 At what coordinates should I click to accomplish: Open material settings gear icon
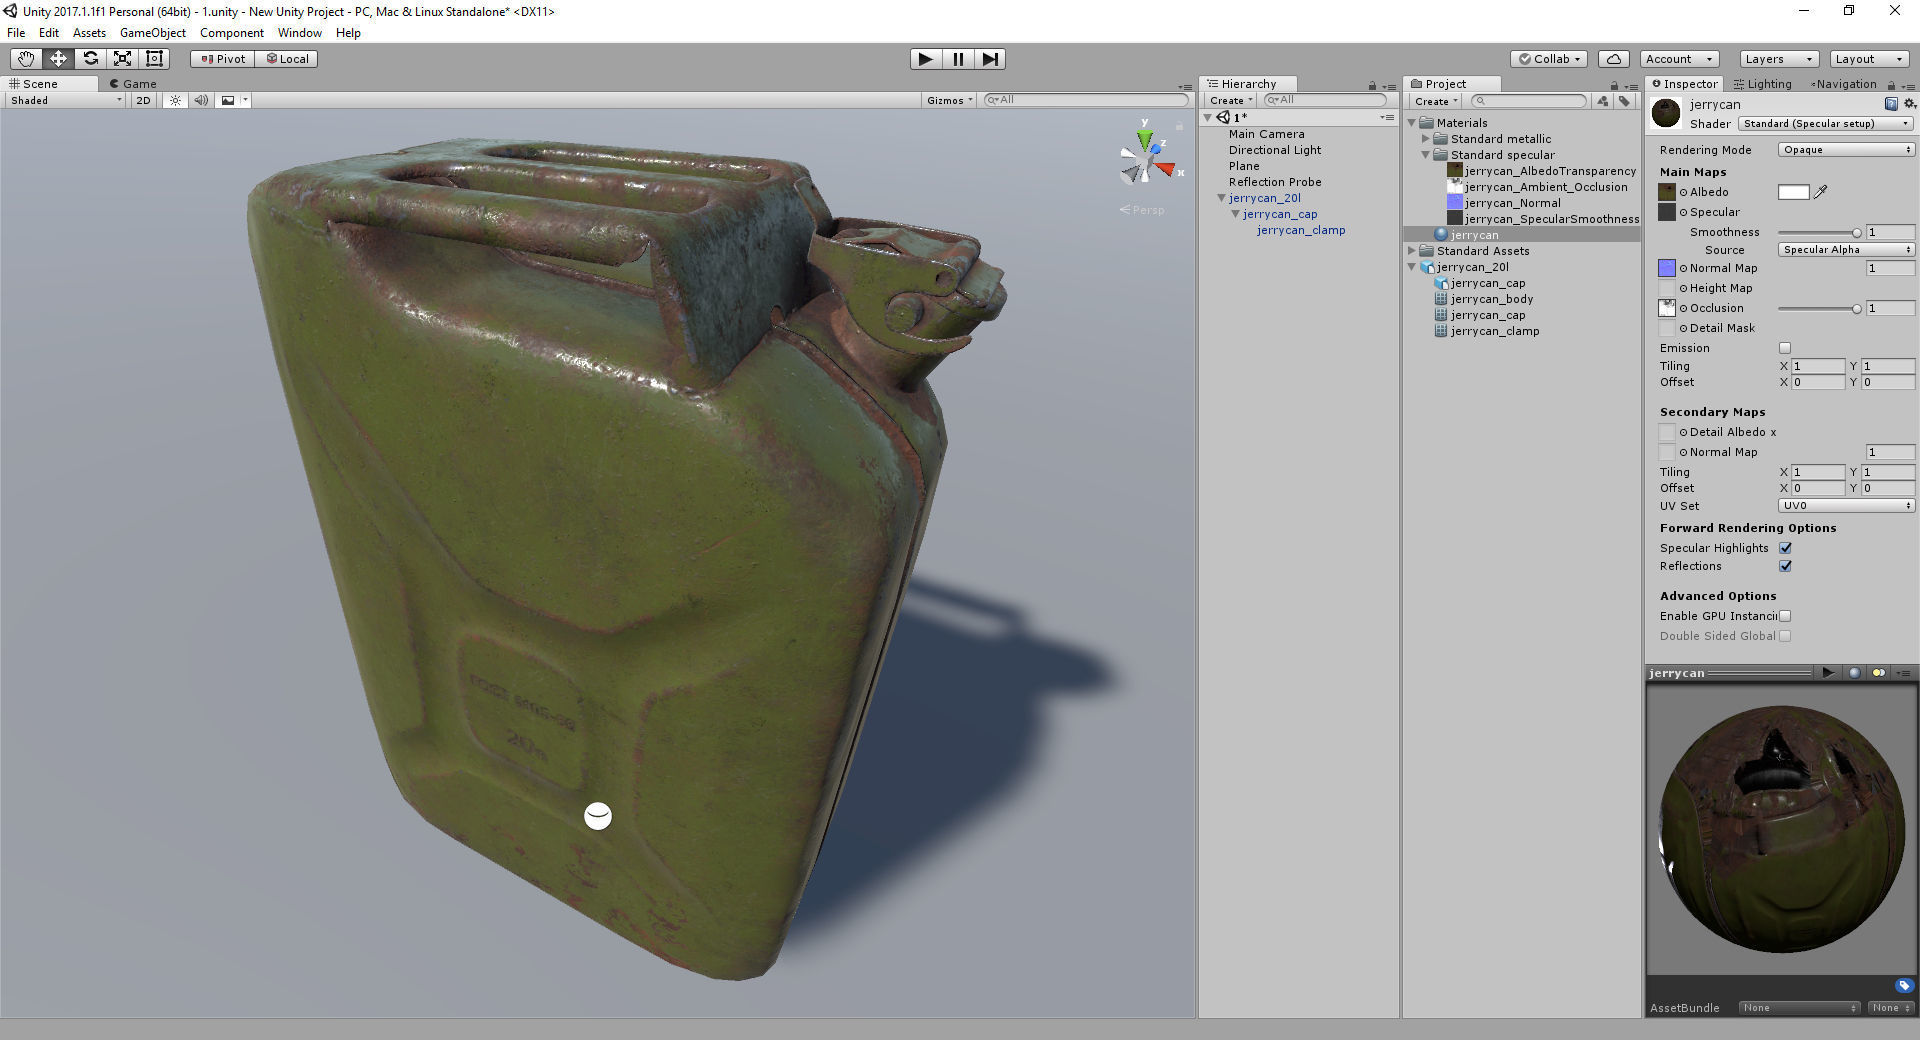tap(1909, 104)
